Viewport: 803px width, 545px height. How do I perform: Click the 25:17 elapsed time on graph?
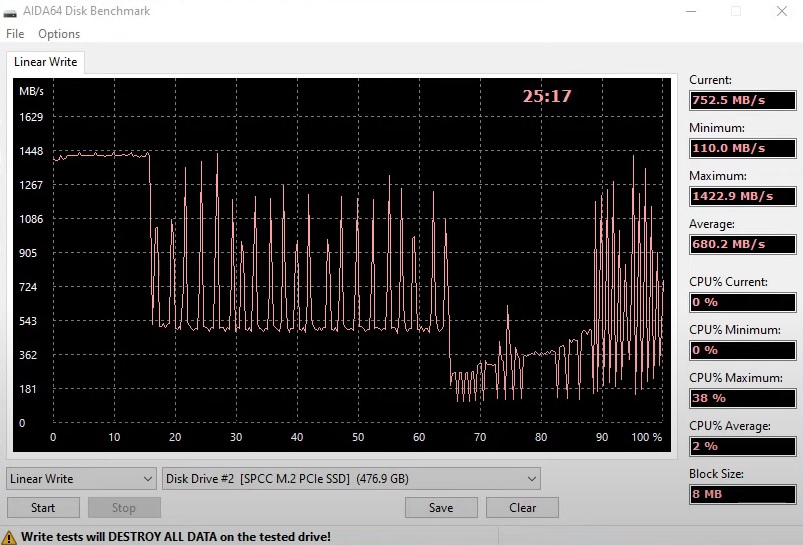547,96
